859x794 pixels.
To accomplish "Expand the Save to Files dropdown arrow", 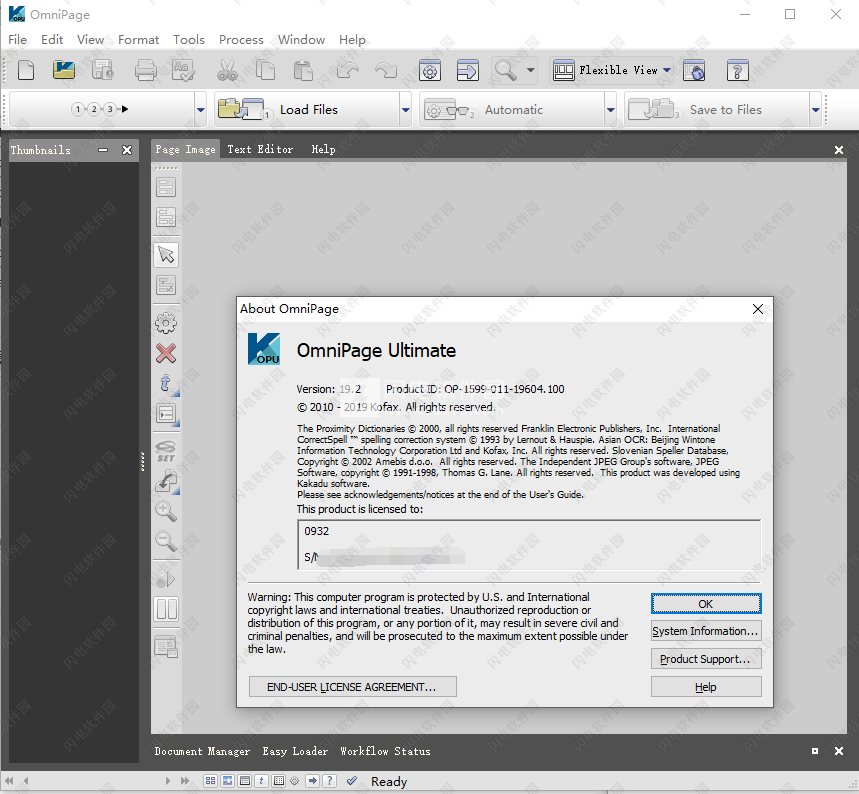I will [x=815, y=110].
